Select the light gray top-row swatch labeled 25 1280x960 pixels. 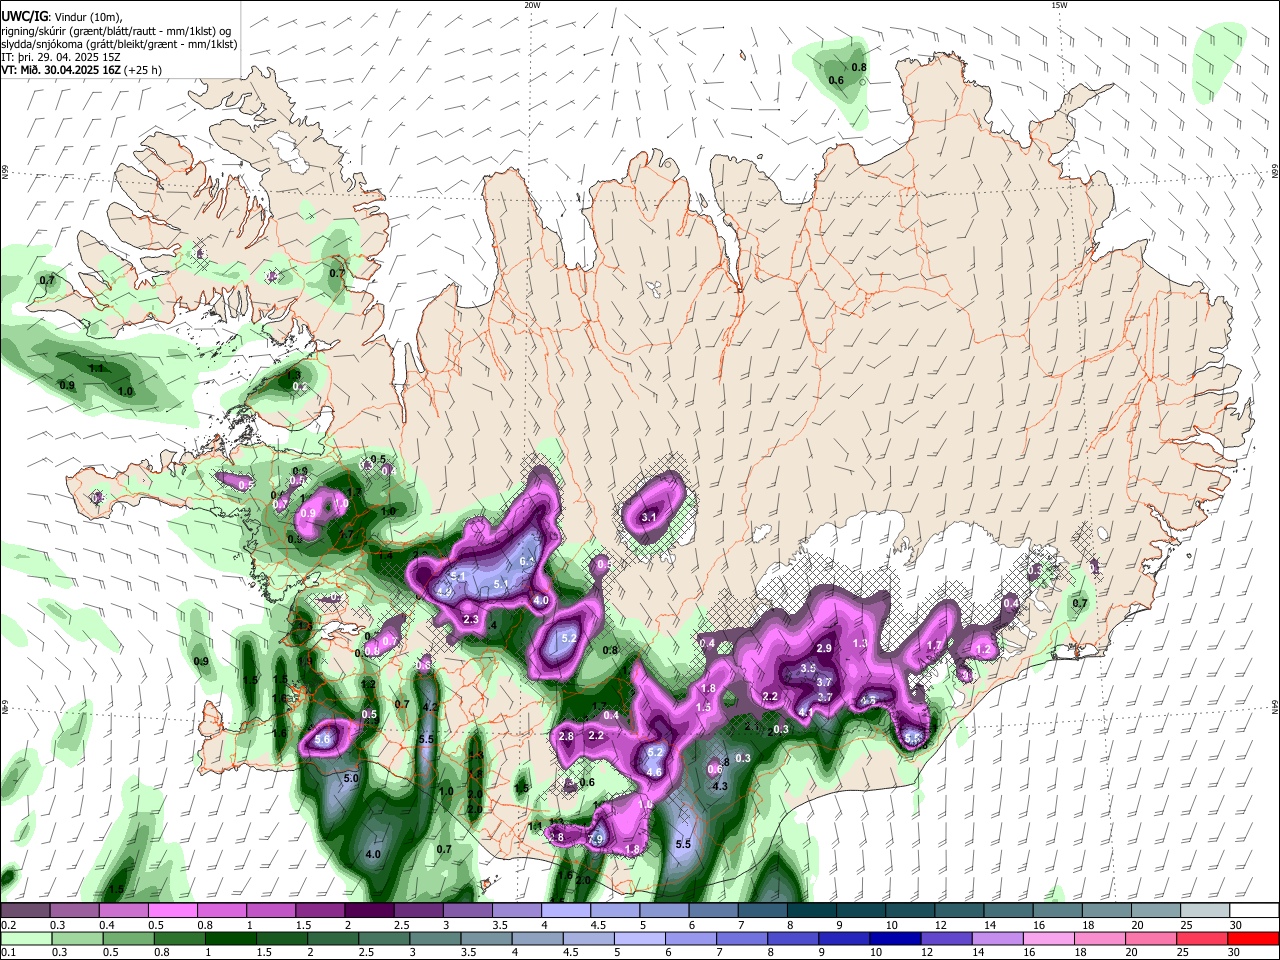[1205, 911]
